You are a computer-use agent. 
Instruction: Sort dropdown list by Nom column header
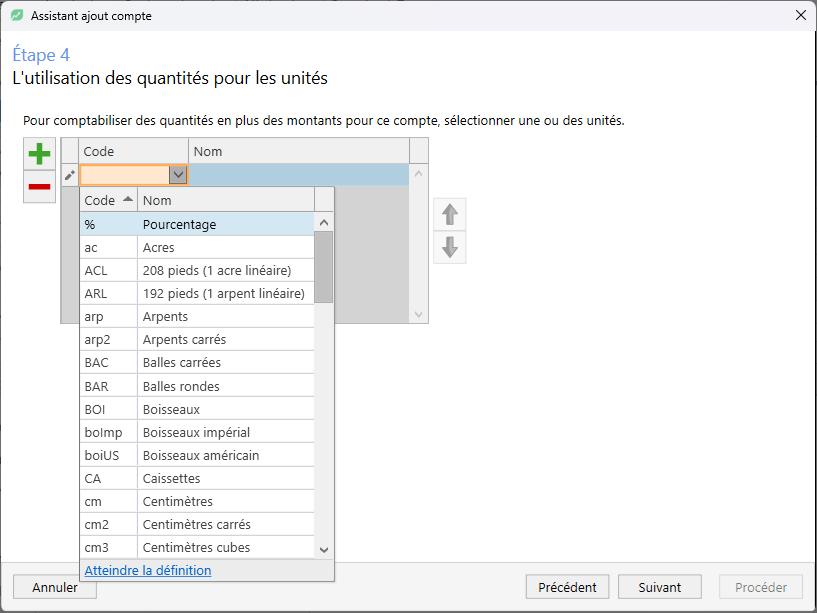(226, 200)
